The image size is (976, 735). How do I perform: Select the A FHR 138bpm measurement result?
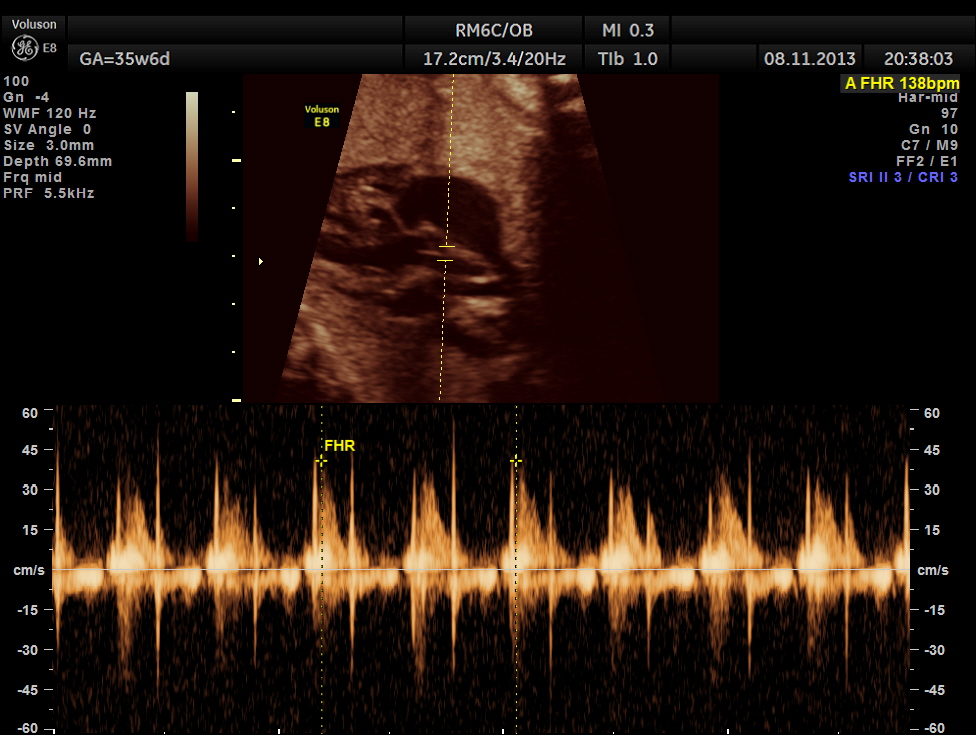tap(901, 84)
